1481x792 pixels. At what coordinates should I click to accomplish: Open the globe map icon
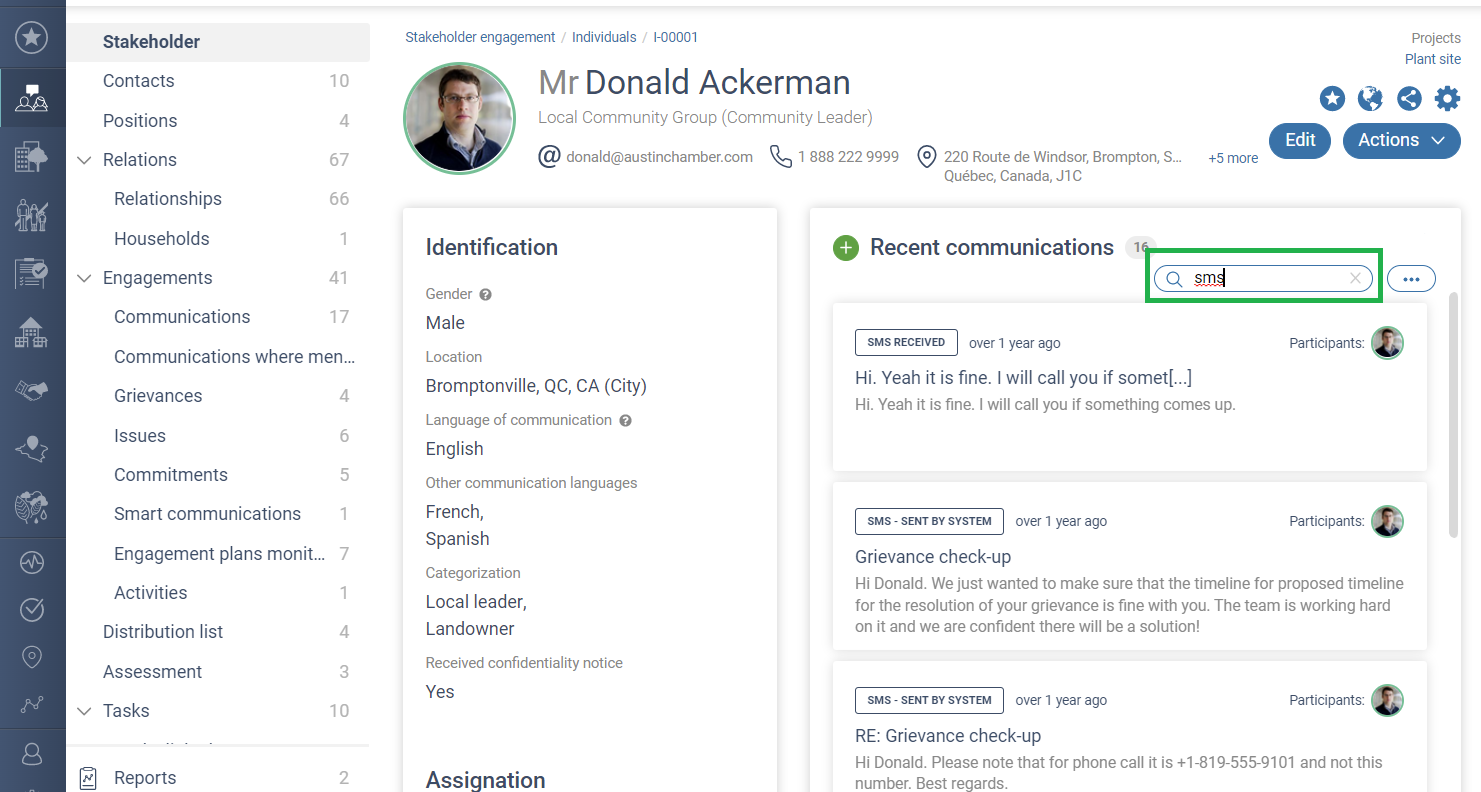click(x=1370, y=98)
